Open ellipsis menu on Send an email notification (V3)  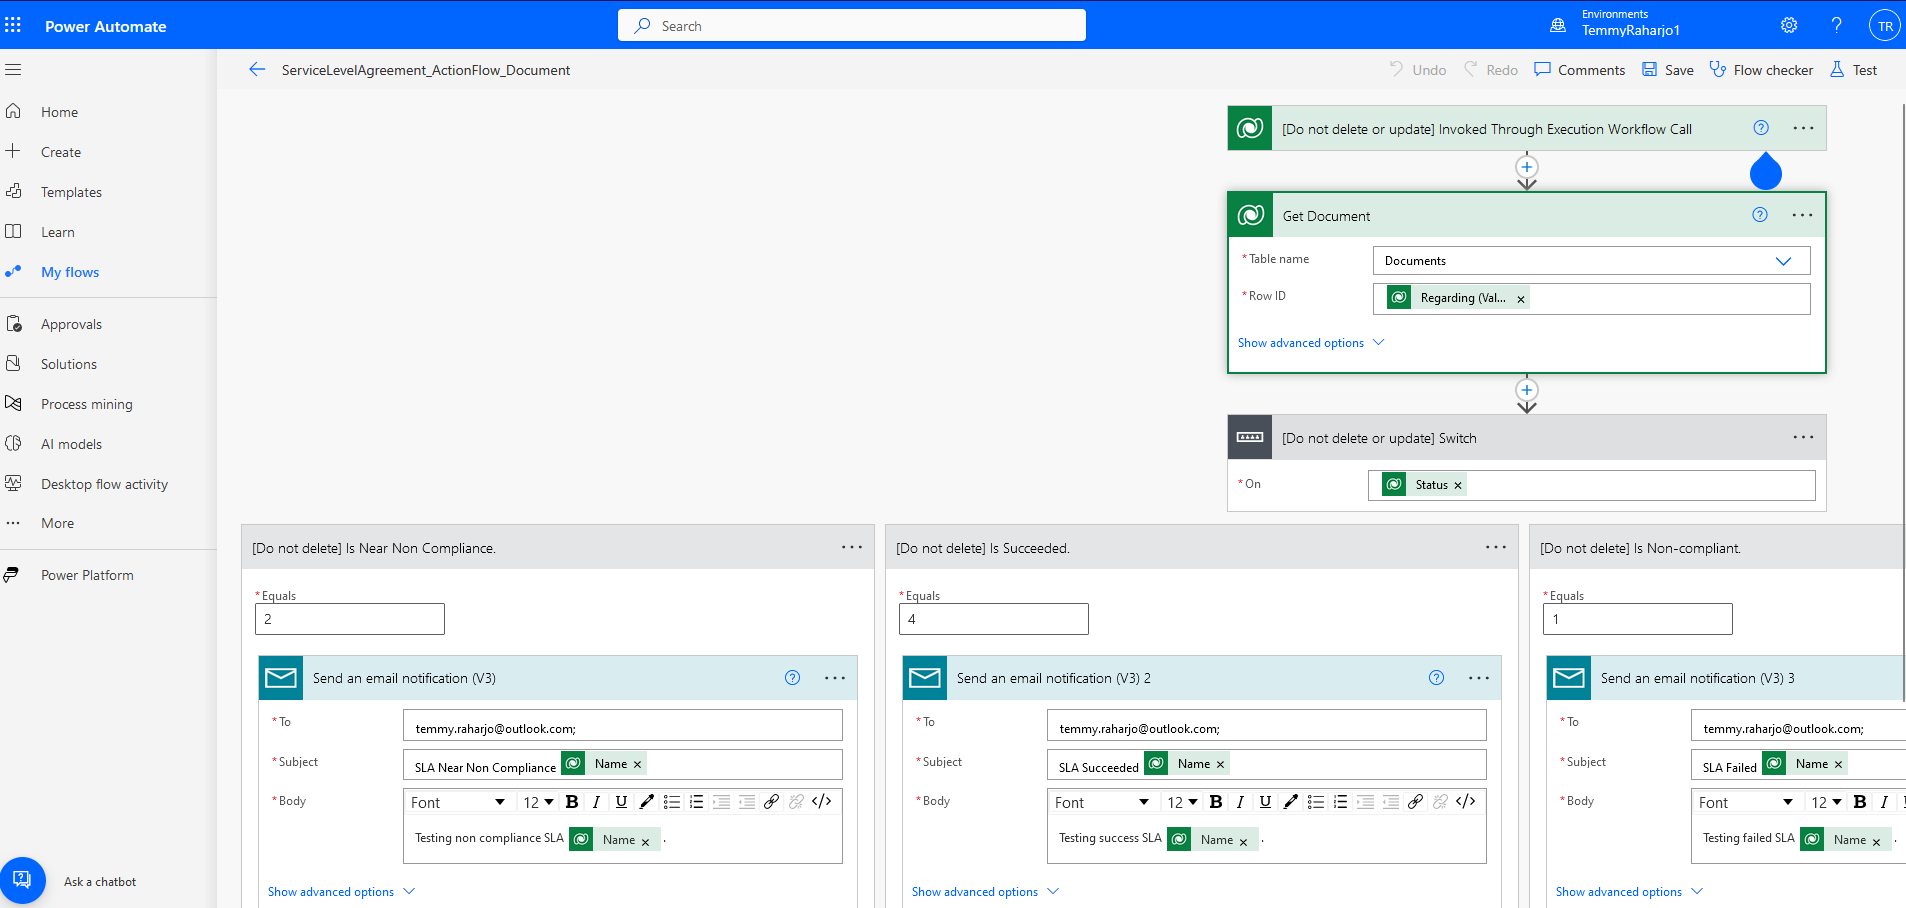(835, 678)
